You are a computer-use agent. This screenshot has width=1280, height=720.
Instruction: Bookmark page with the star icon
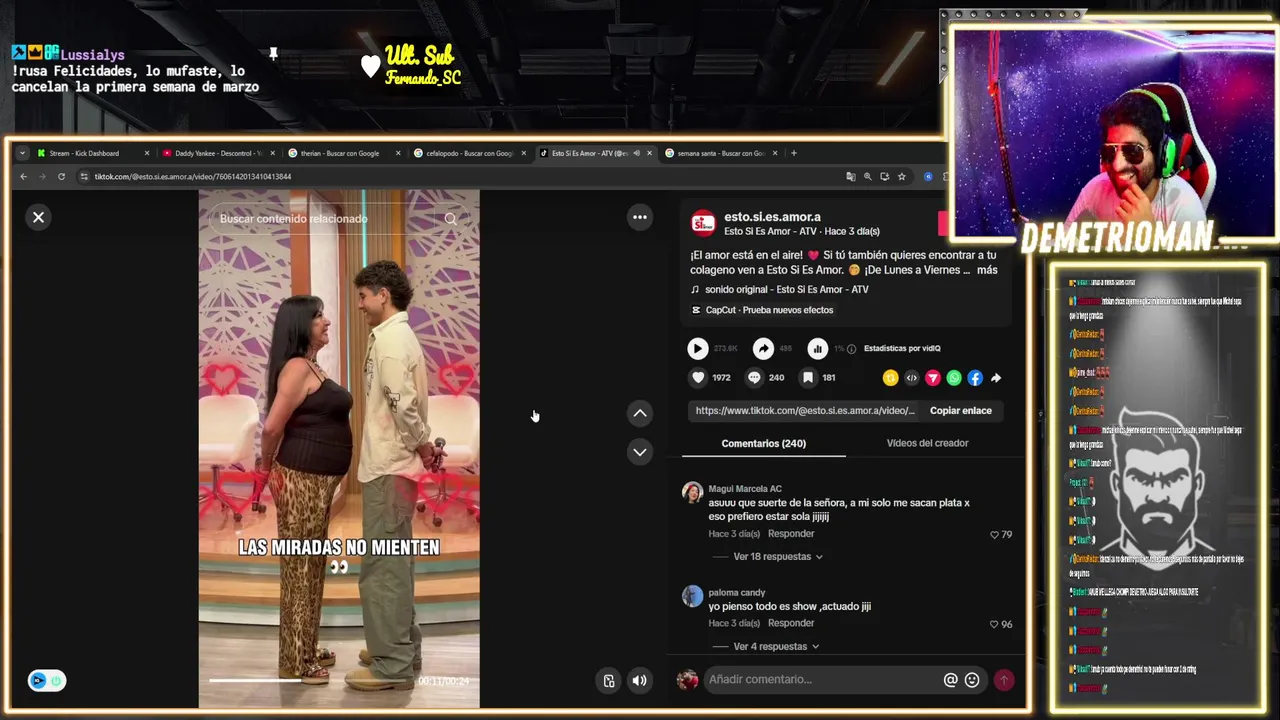tap(902, 177)
